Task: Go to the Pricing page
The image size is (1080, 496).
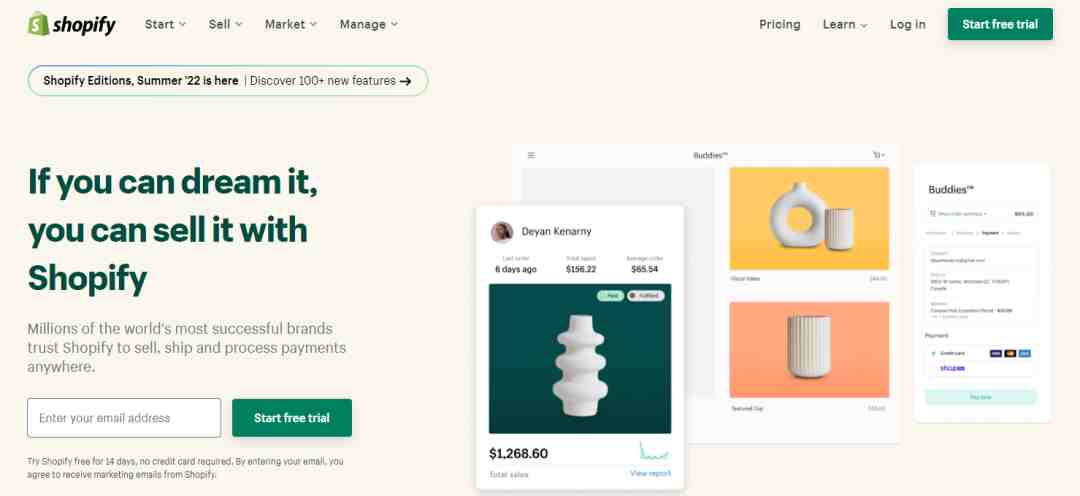Action: (x=780, y=25)
